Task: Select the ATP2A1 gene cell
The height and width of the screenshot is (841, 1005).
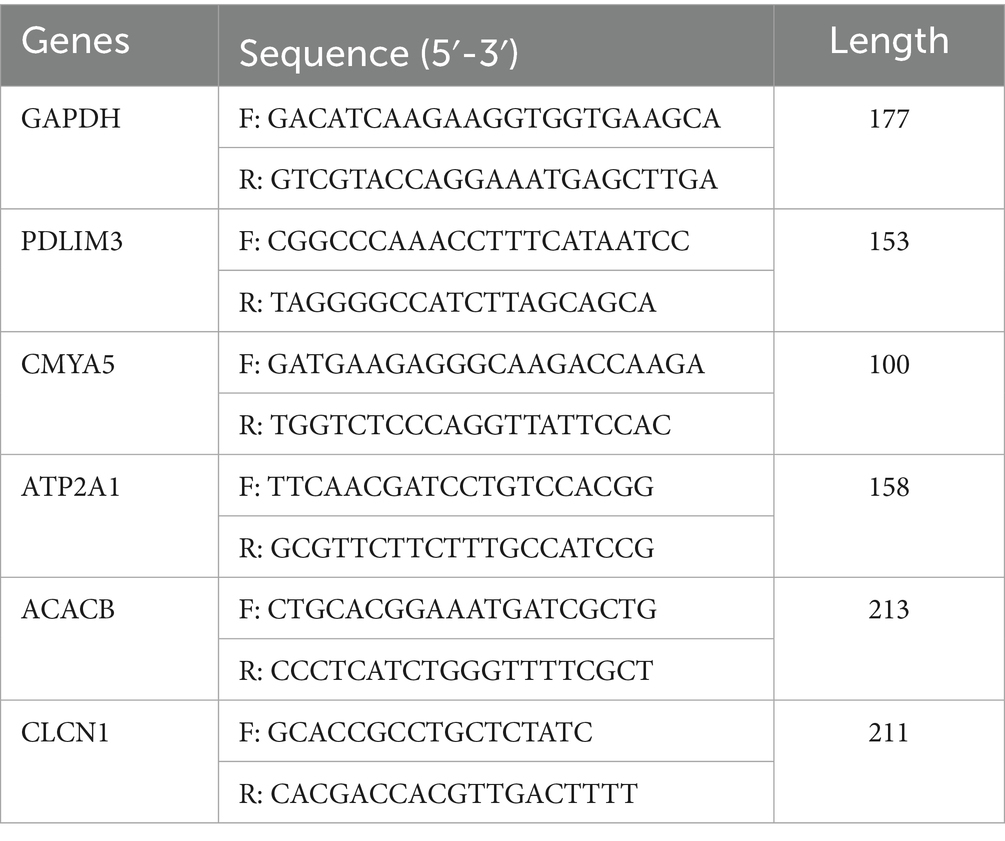Action: [71, 487]
